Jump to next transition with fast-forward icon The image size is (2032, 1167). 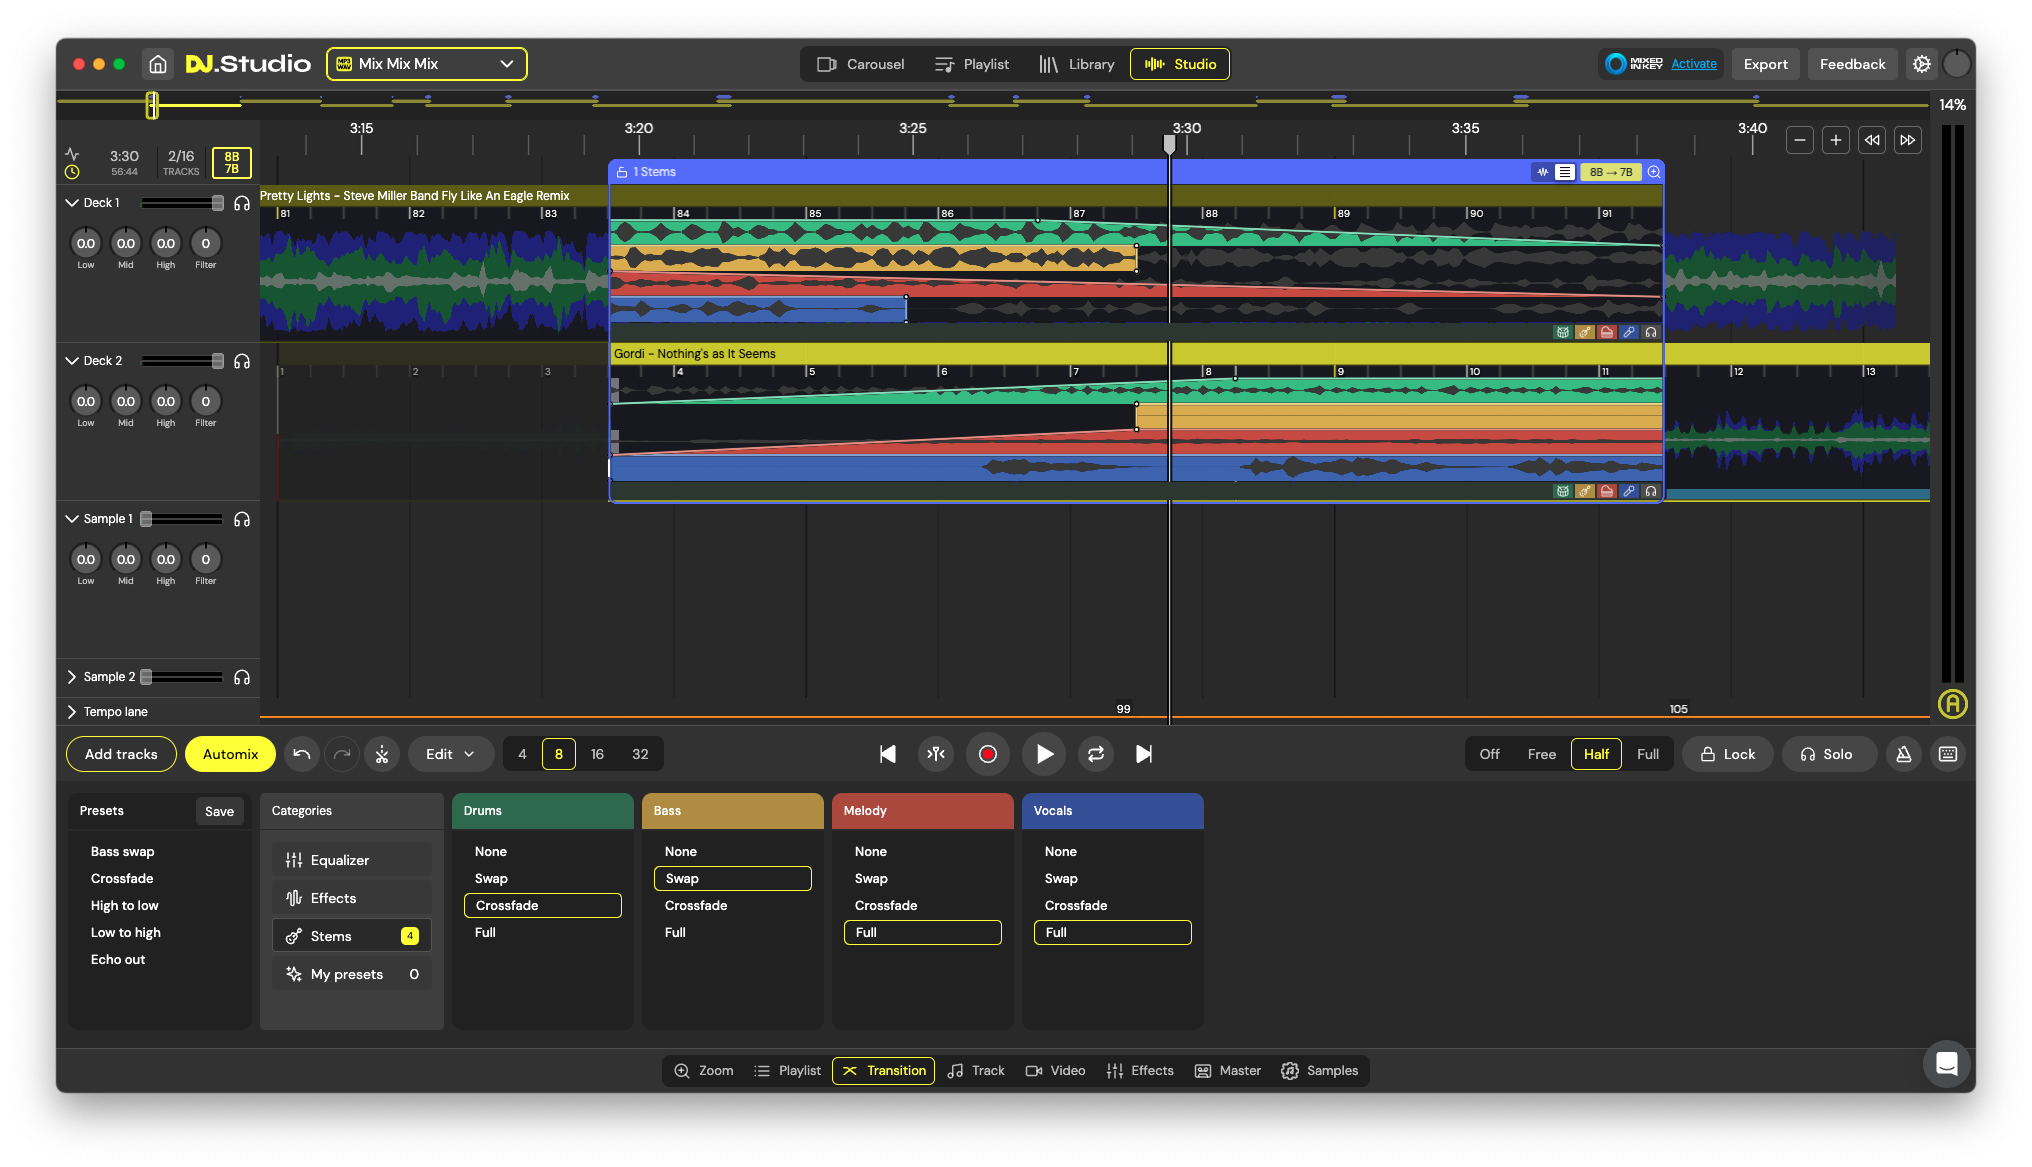[x=1907, y=140]
